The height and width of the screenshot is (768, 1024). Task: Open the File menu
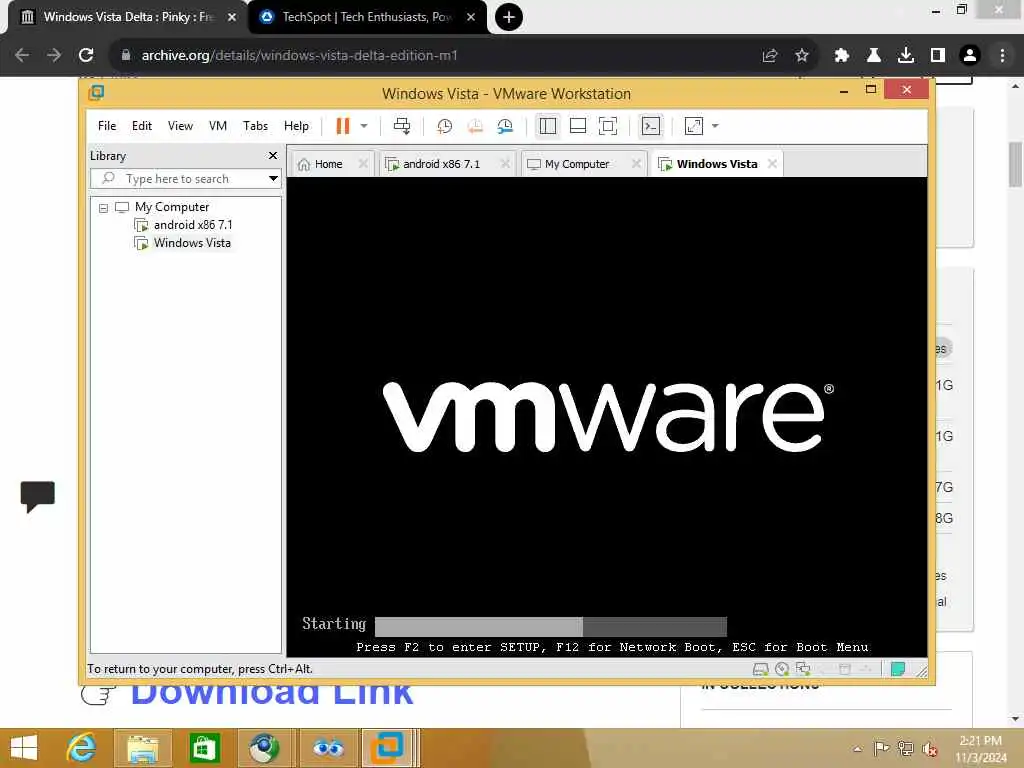pyautogui.click(x=107, y=126)
